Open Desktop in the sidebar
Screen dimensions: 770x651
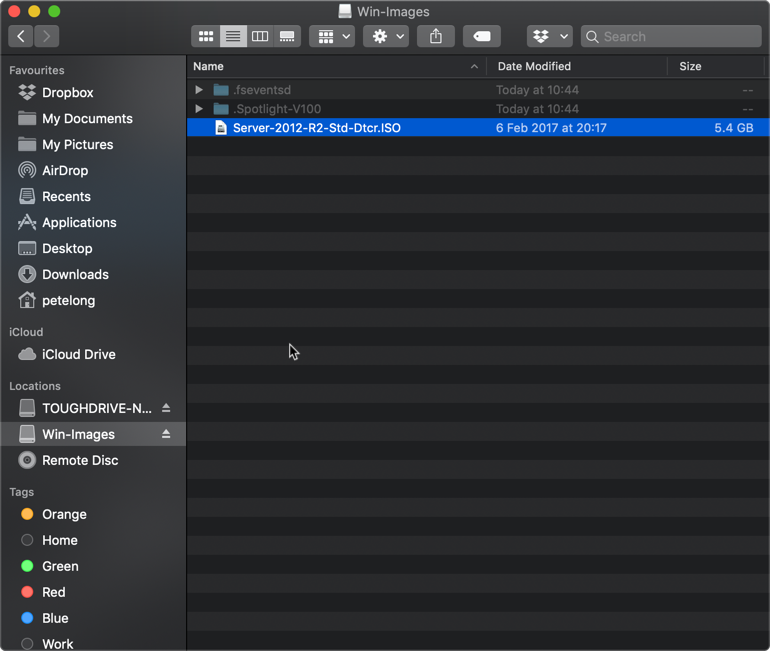(93, 248)
